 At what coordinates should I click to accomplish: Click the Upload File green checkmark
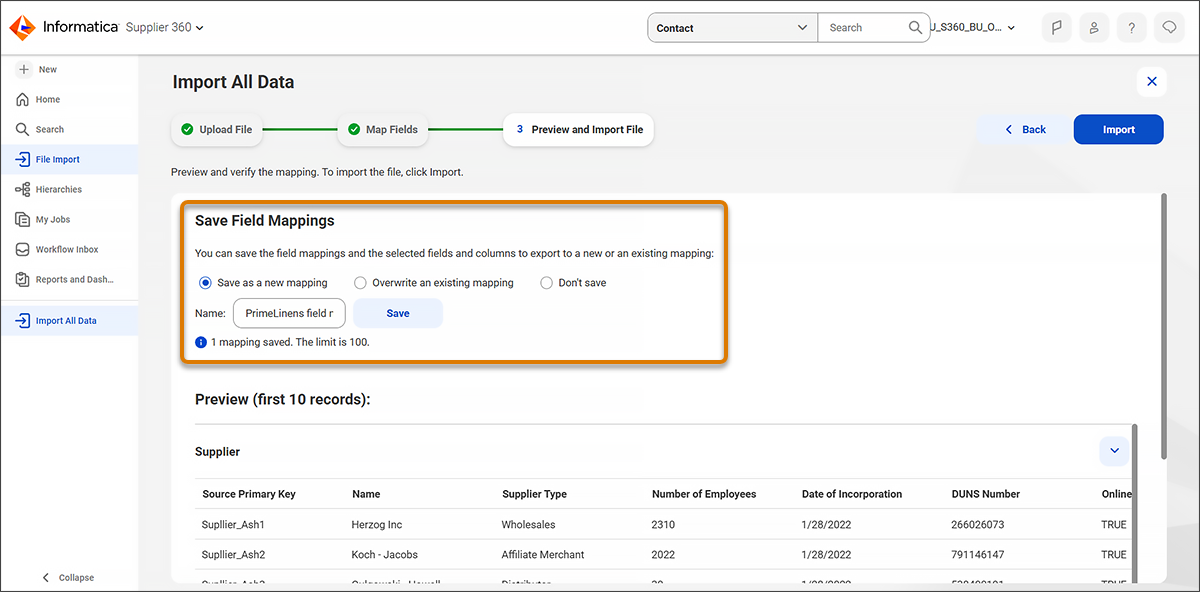(x=187, y=129)
